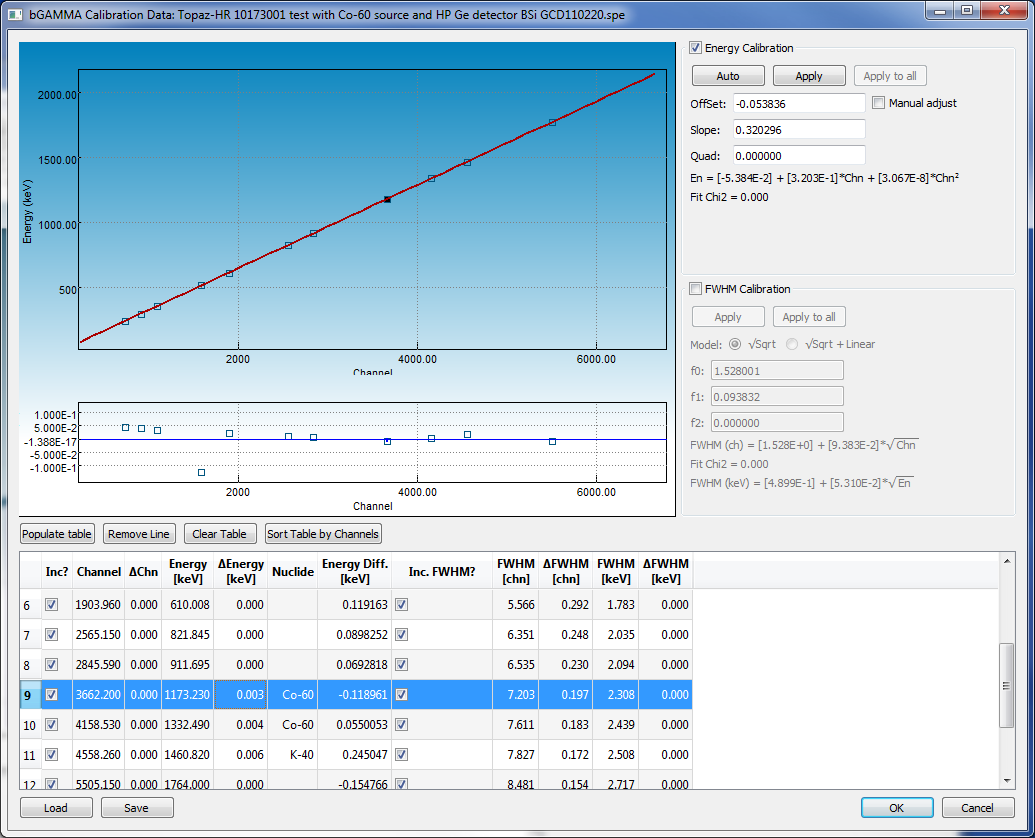
Task: Click Populate table button
Action: tap(57, 534)
